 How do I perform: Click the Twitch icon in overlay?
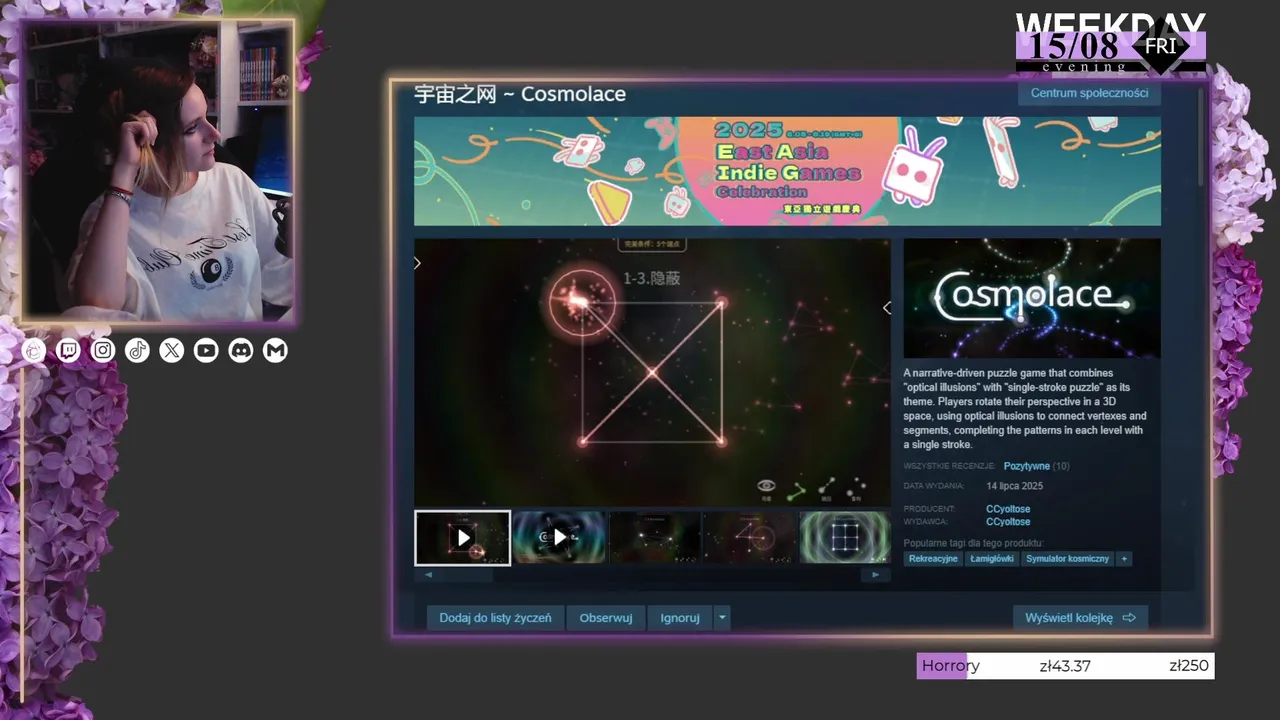68,350
